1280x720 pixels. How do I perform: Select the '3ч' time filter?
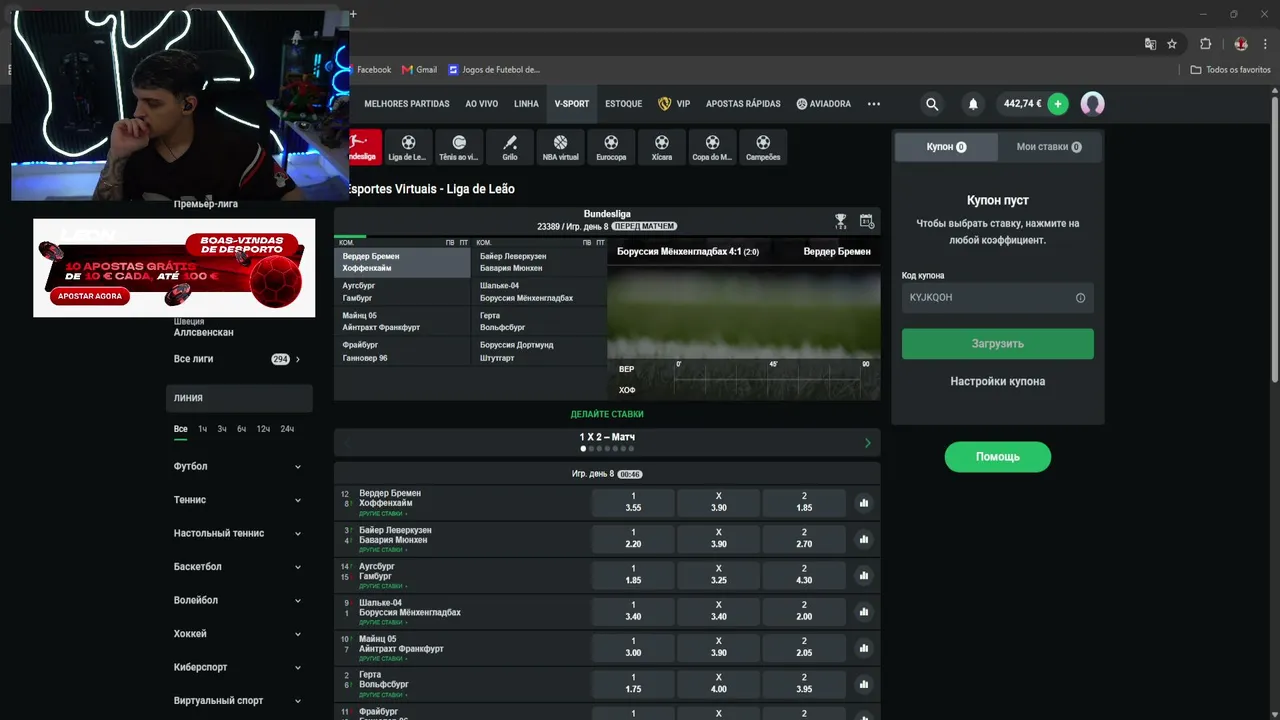point(222,429)
